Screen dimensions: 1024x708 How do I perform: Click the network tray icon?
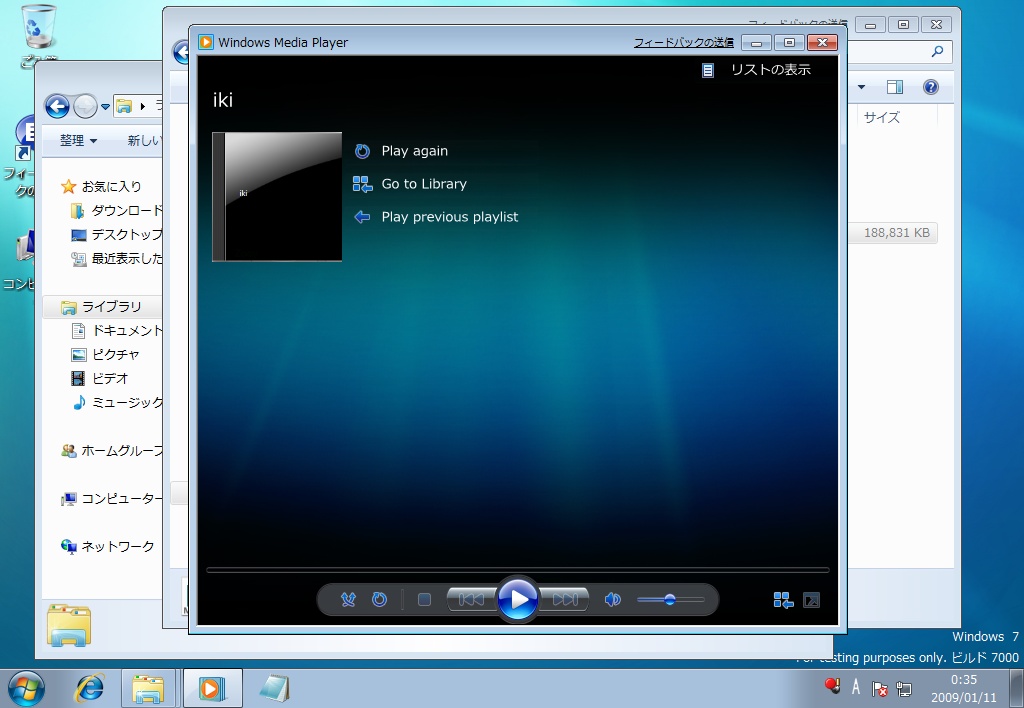point(904,688)
